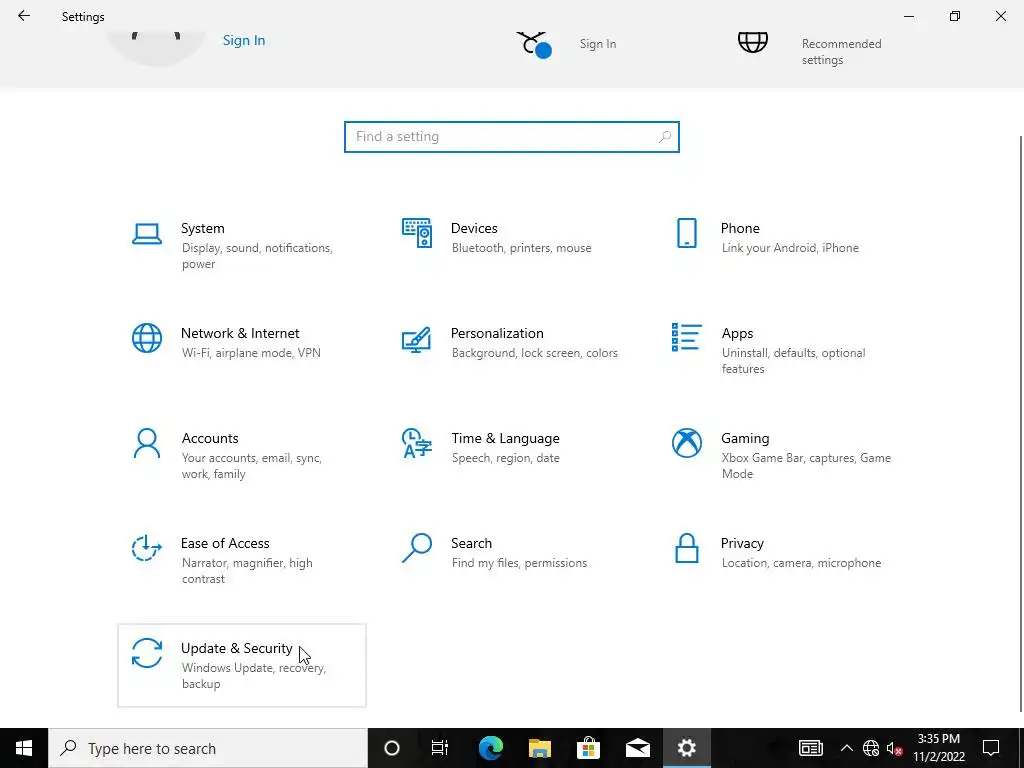This screenshot has width=1024, height=768.
Task: Click 'Bluetooth, printers, mouse' description
Action: (521, 248)
